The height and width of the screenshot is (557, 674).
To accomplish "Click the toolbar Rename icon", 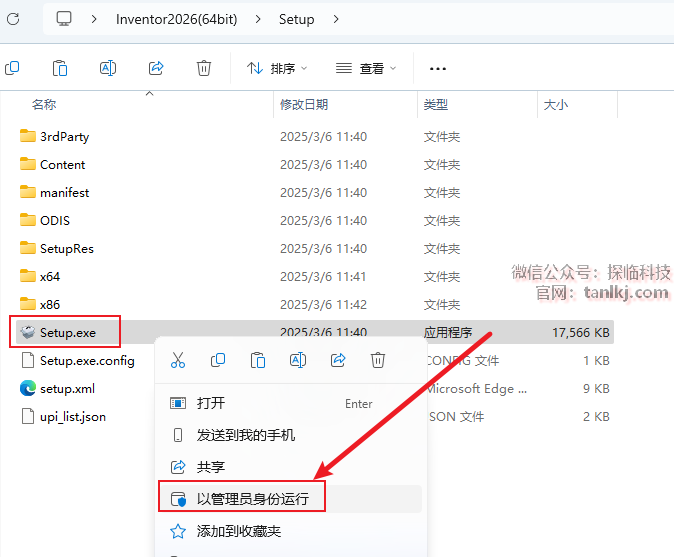I will click(108, 68).
